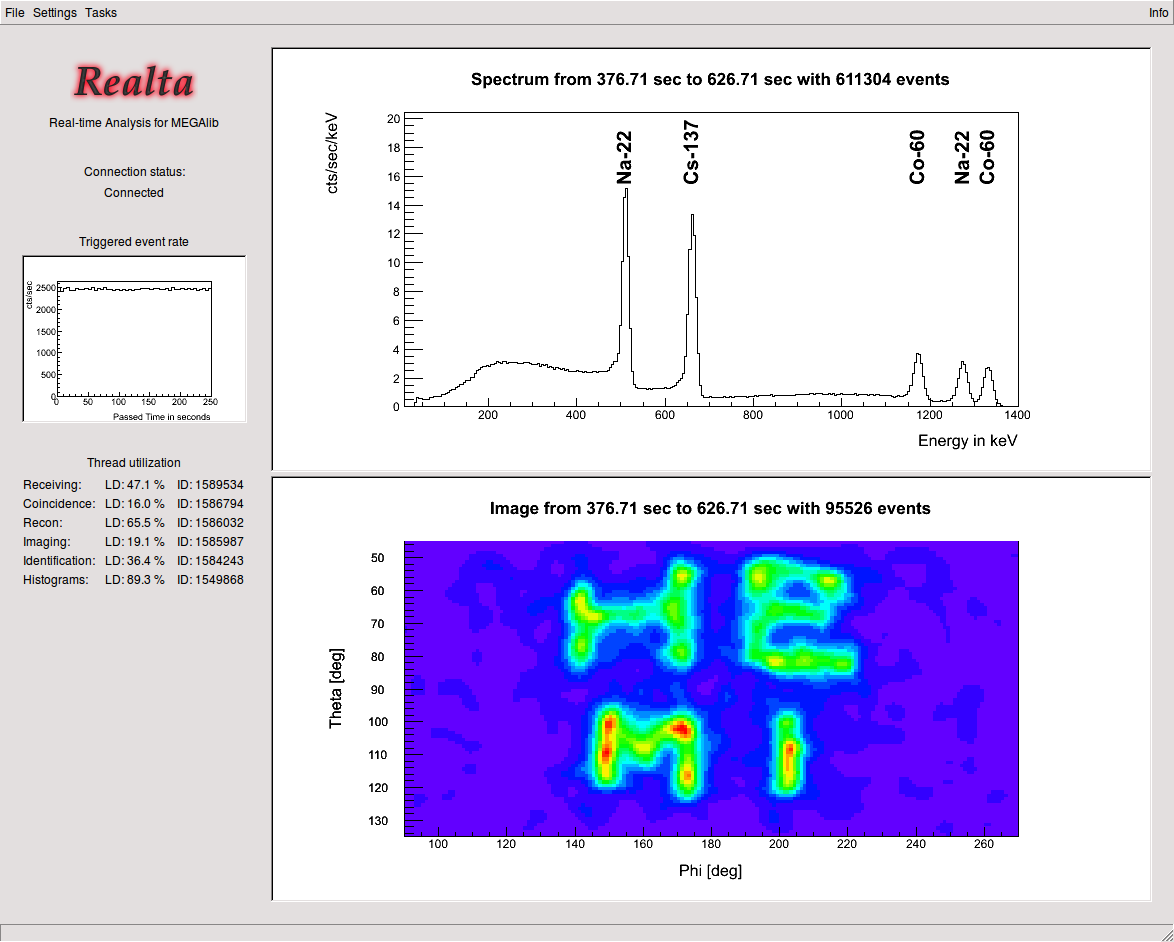Click the Realta logo

point(134,81)
